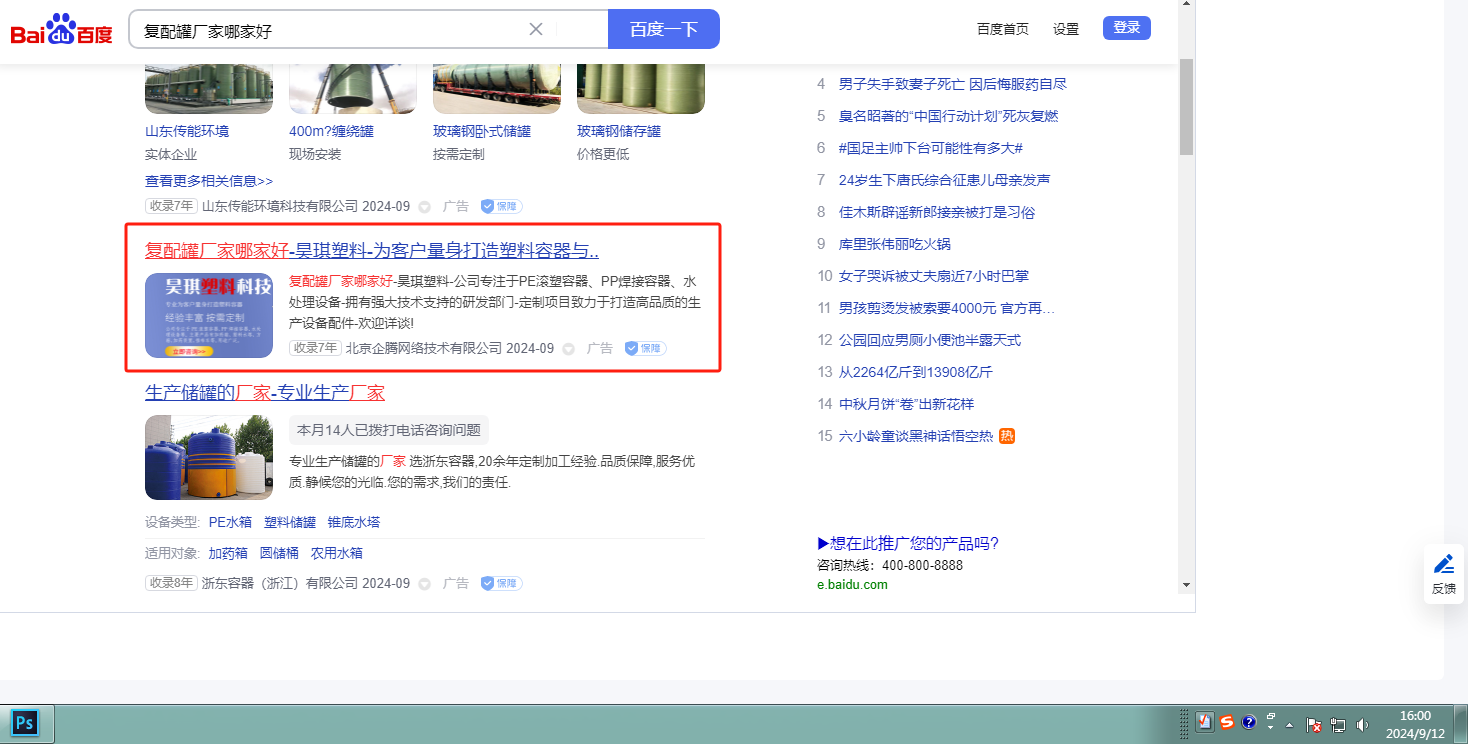Click the page scrollbar down arrow

(x=1186, y=584)
